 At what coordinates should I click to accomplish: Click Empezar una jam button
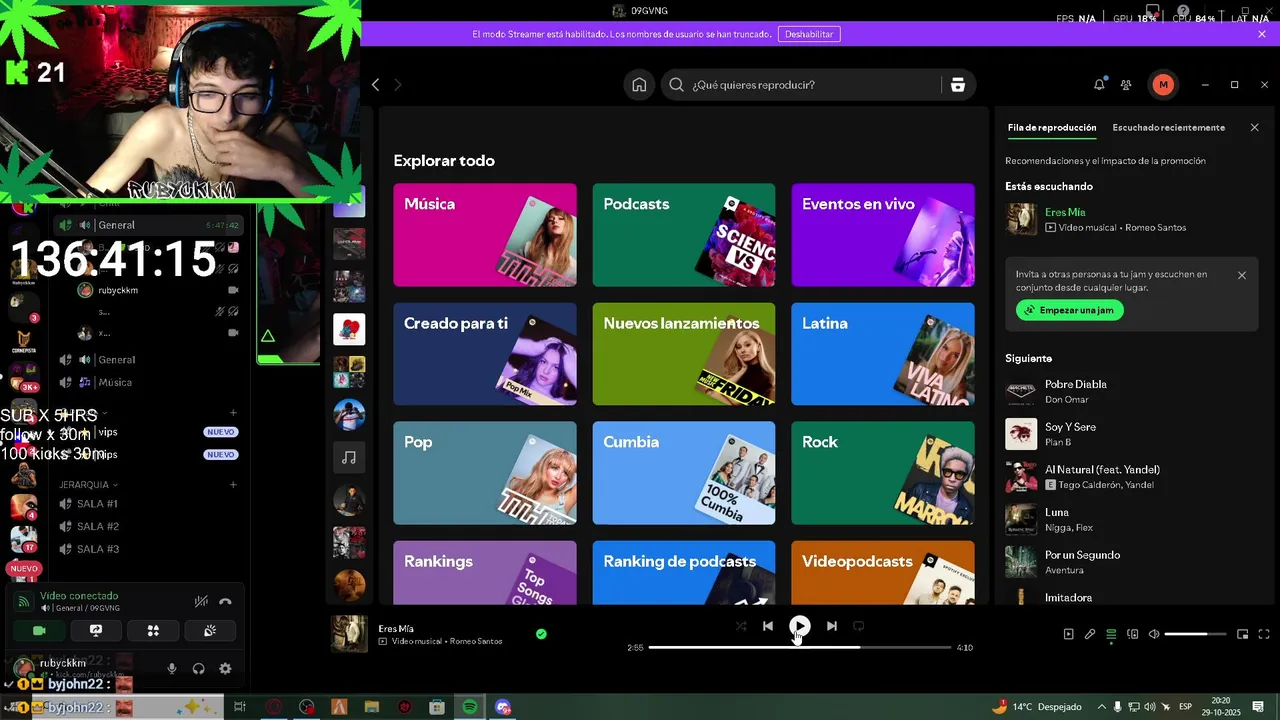point(1070,310)
